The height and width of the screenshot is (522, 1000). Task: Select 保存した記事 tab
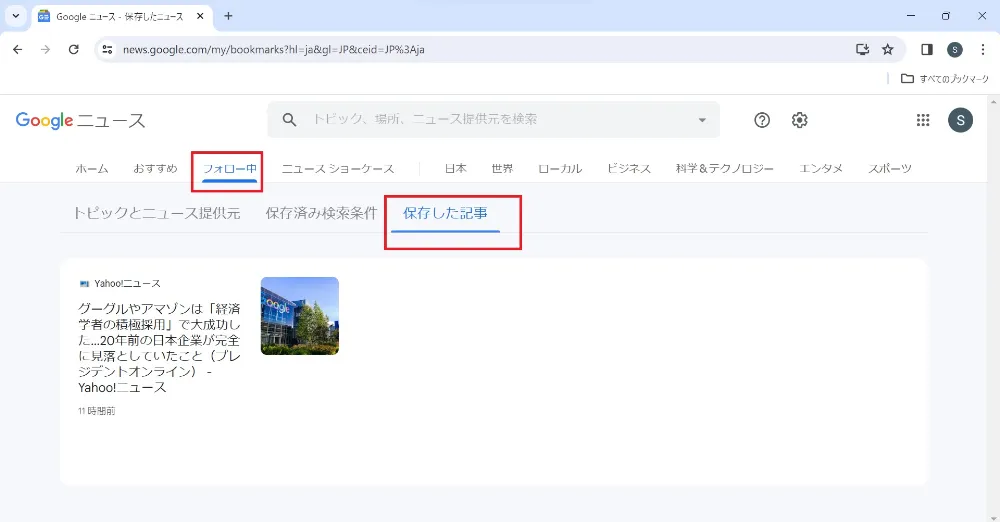click(445, 213)
